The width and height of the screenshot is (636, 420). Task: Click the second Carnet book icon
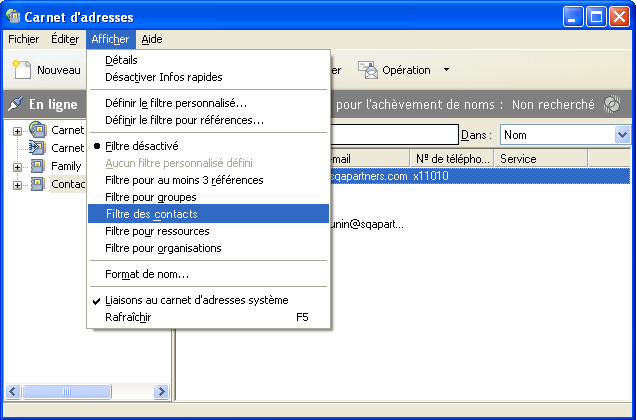37,147
